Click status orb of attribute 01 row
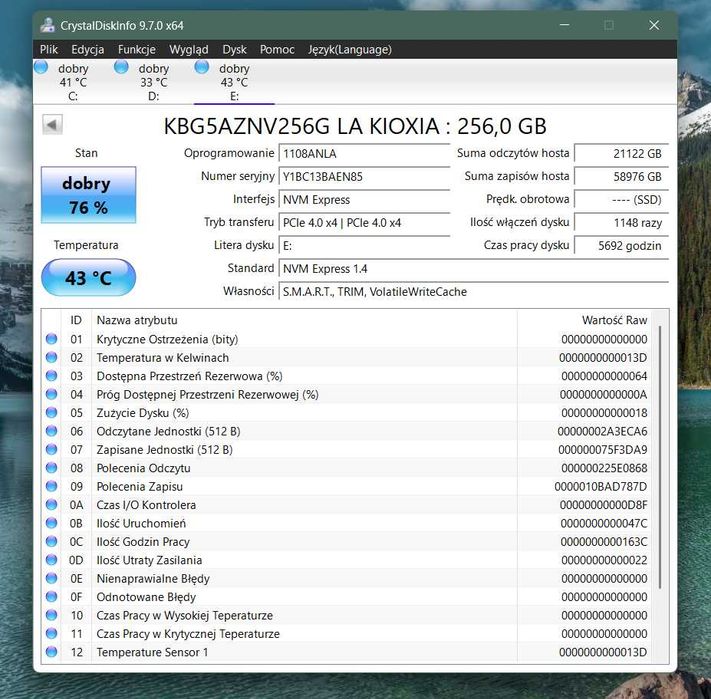The image size is (711, 699). point(52,339)
